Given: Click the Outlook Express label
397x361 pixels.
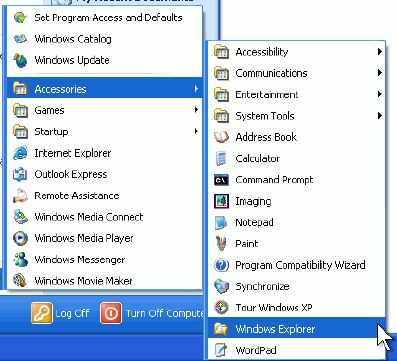Looking at the screenshot, I should (x=71, y=174).
